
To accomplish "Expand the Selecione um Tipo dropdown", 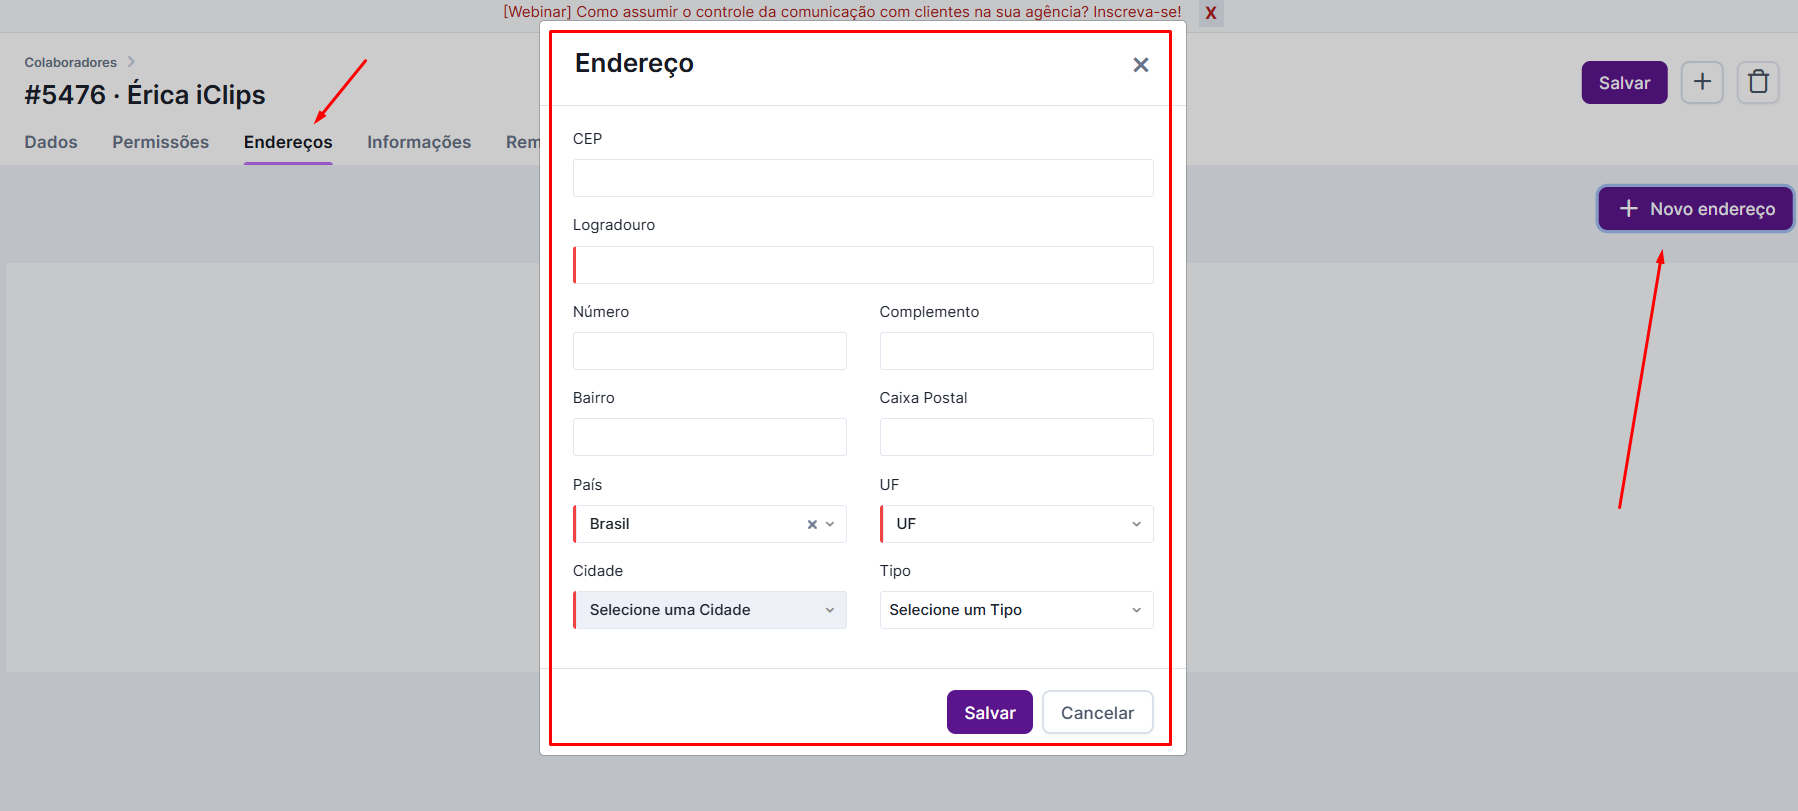I will (1016, 610).
